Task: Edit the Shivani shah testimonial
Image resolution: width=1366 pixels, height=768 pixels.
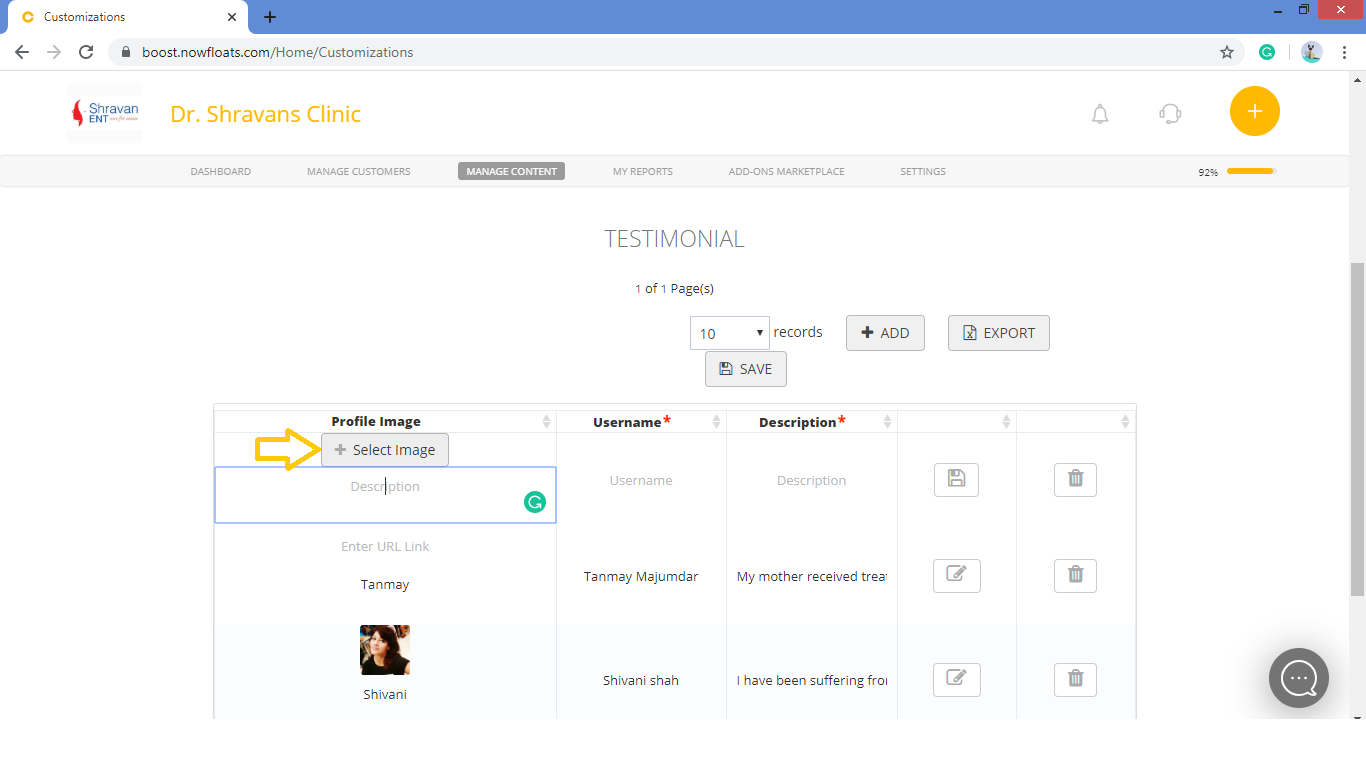Action: [x=956, y=680]
